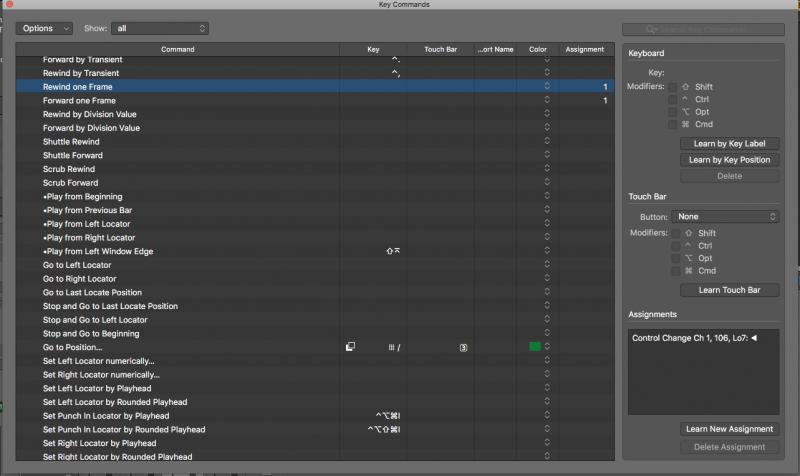Click the Learn Touch Bar button
This screenshot has width=800, height=476.
pos(729,290)
